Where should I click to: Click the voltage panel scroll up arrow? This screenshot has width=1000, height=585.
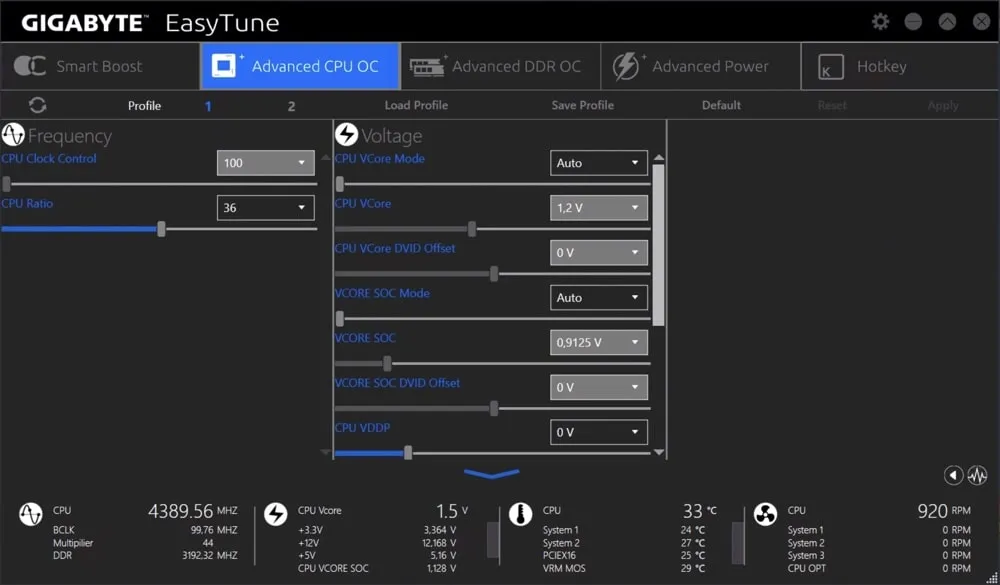[x=659, y=158]
